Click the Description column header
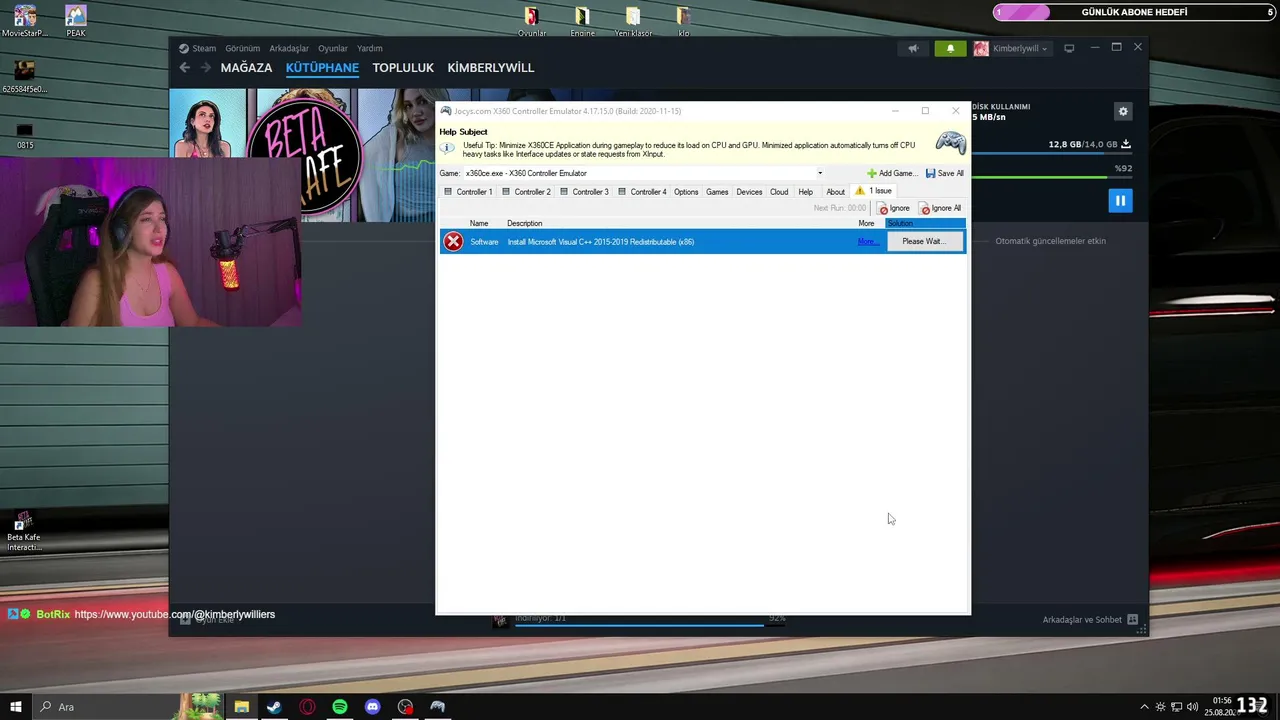This screenshot has height=720, width=1280. coord(524,223)
